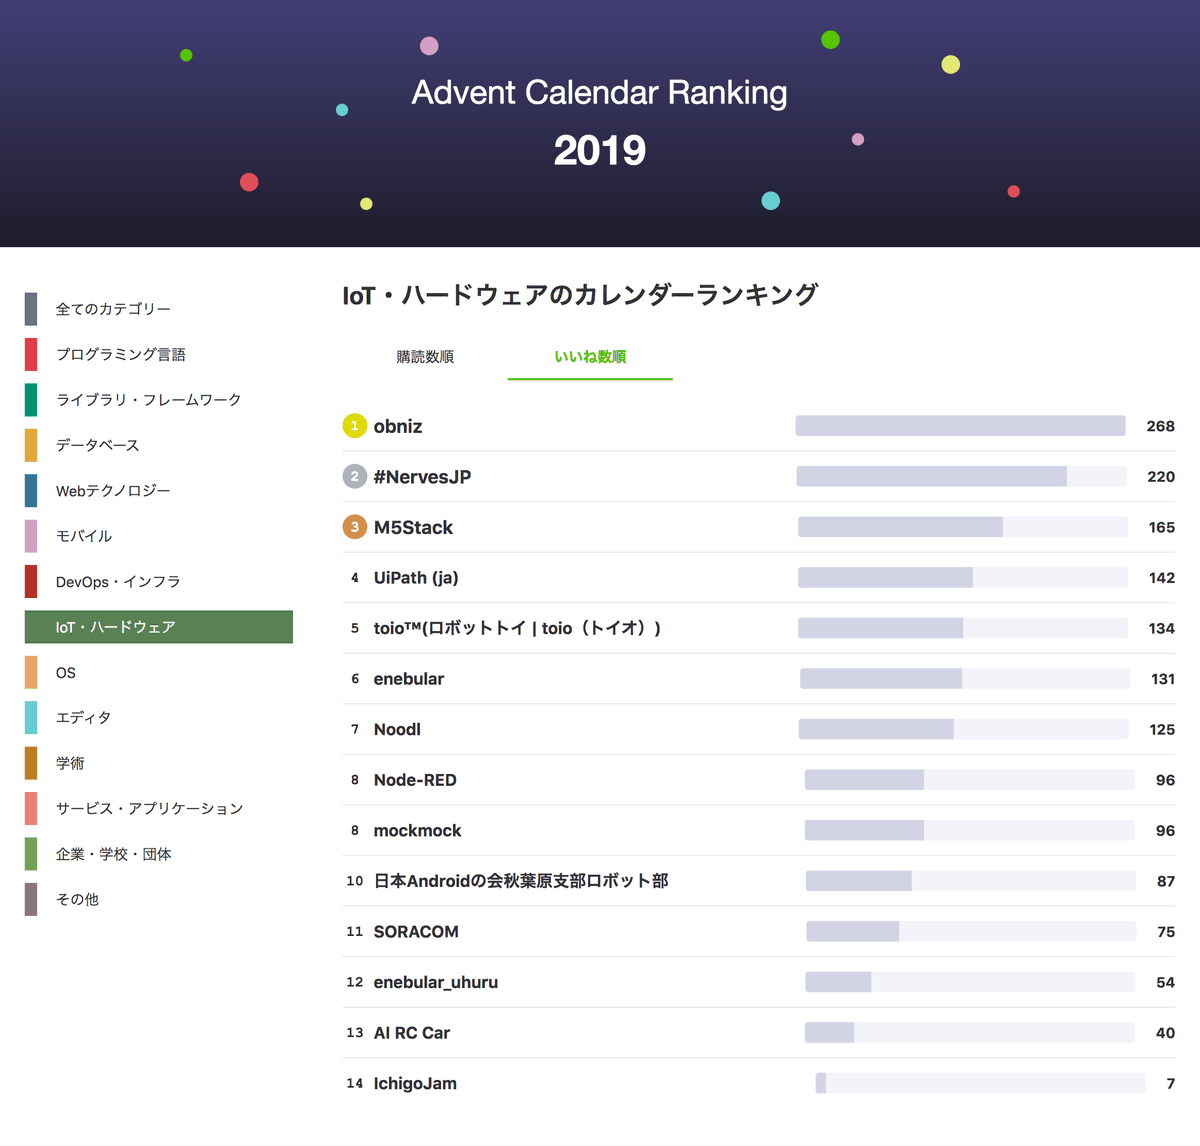Viewport: 1200px width, 1146px height.
Task: Choose the 学術 category
Action: pos(70,764)
